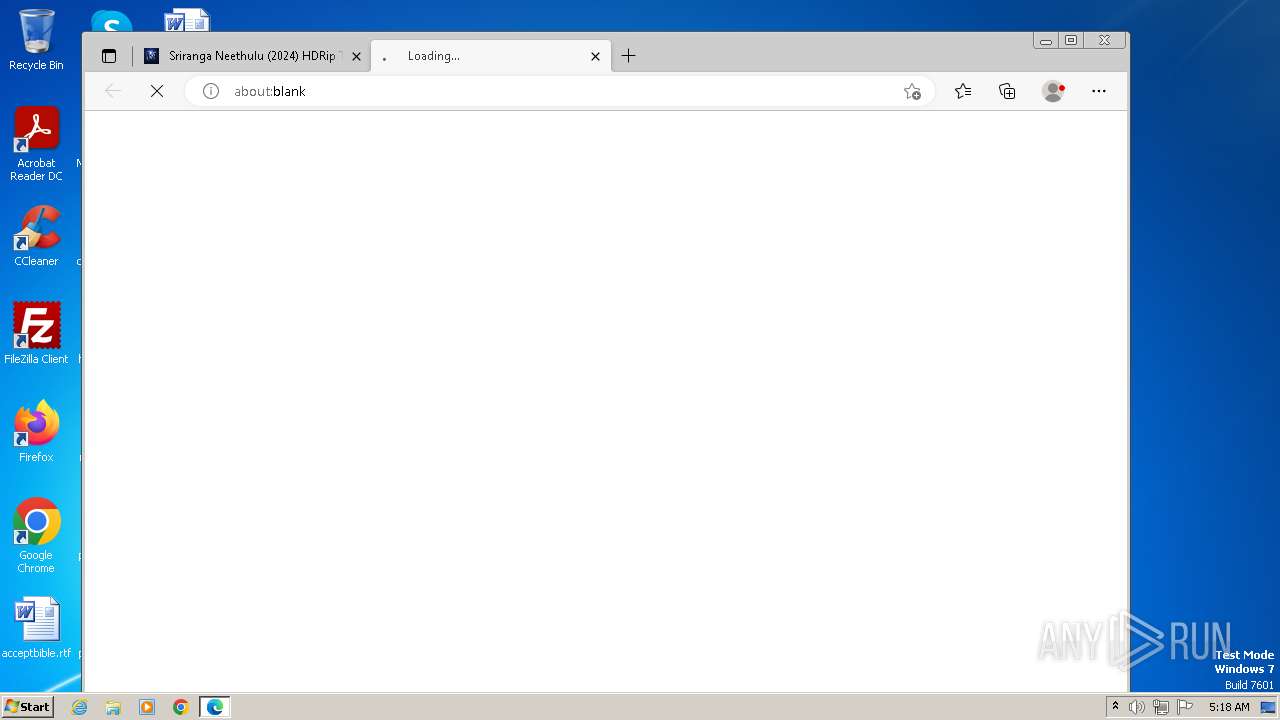Launch Acrobat Reader DC shortcut
The height and width of the screenshot is (720, 1280).
pyautogui.click(x=36, y=144)
